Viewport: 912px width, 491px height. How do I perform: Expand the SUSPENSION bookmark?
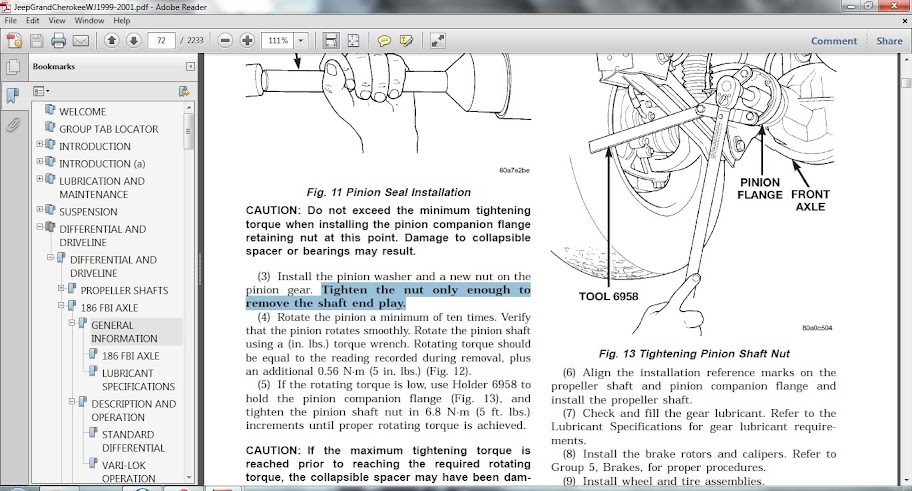[x=40, y=209]
